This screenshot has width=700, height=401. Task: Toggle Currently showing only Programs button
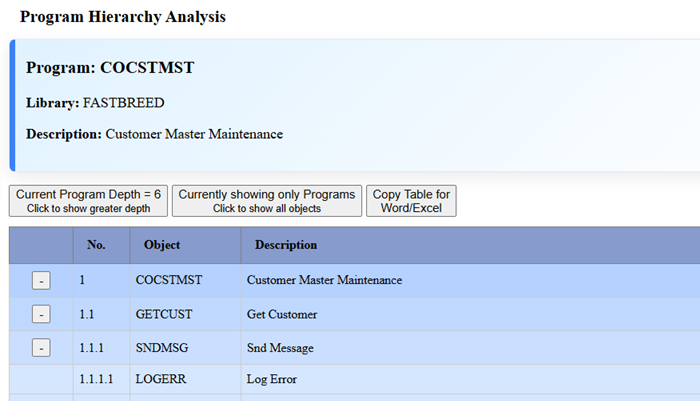tap(264, 201)
